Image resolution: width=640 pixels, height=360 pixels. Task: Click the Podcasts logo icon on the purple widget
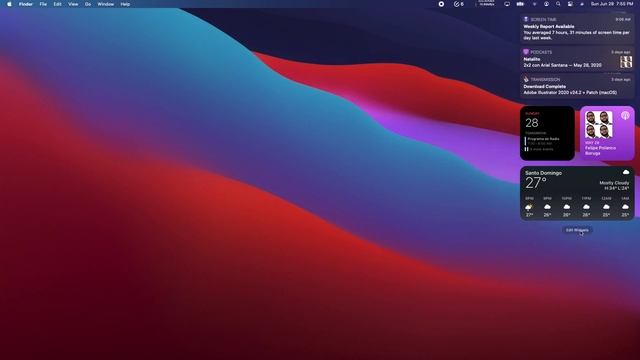tap(625, 116)
